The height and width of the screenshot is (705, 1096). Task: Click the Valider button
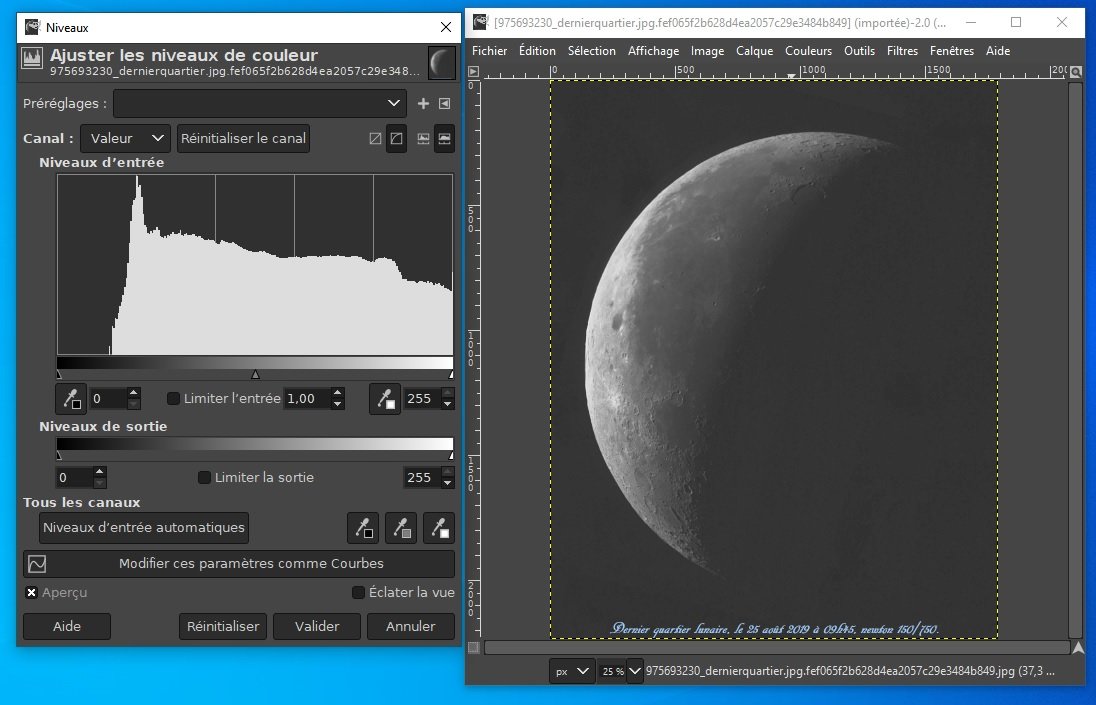point(317,626)
